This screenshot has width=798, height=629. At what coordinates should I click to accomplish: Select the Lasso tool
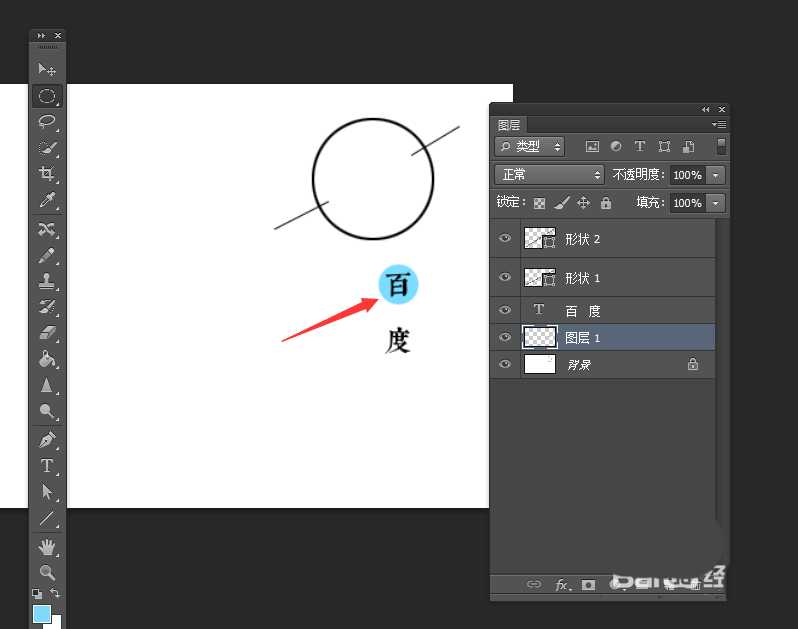tap(46, 121)
